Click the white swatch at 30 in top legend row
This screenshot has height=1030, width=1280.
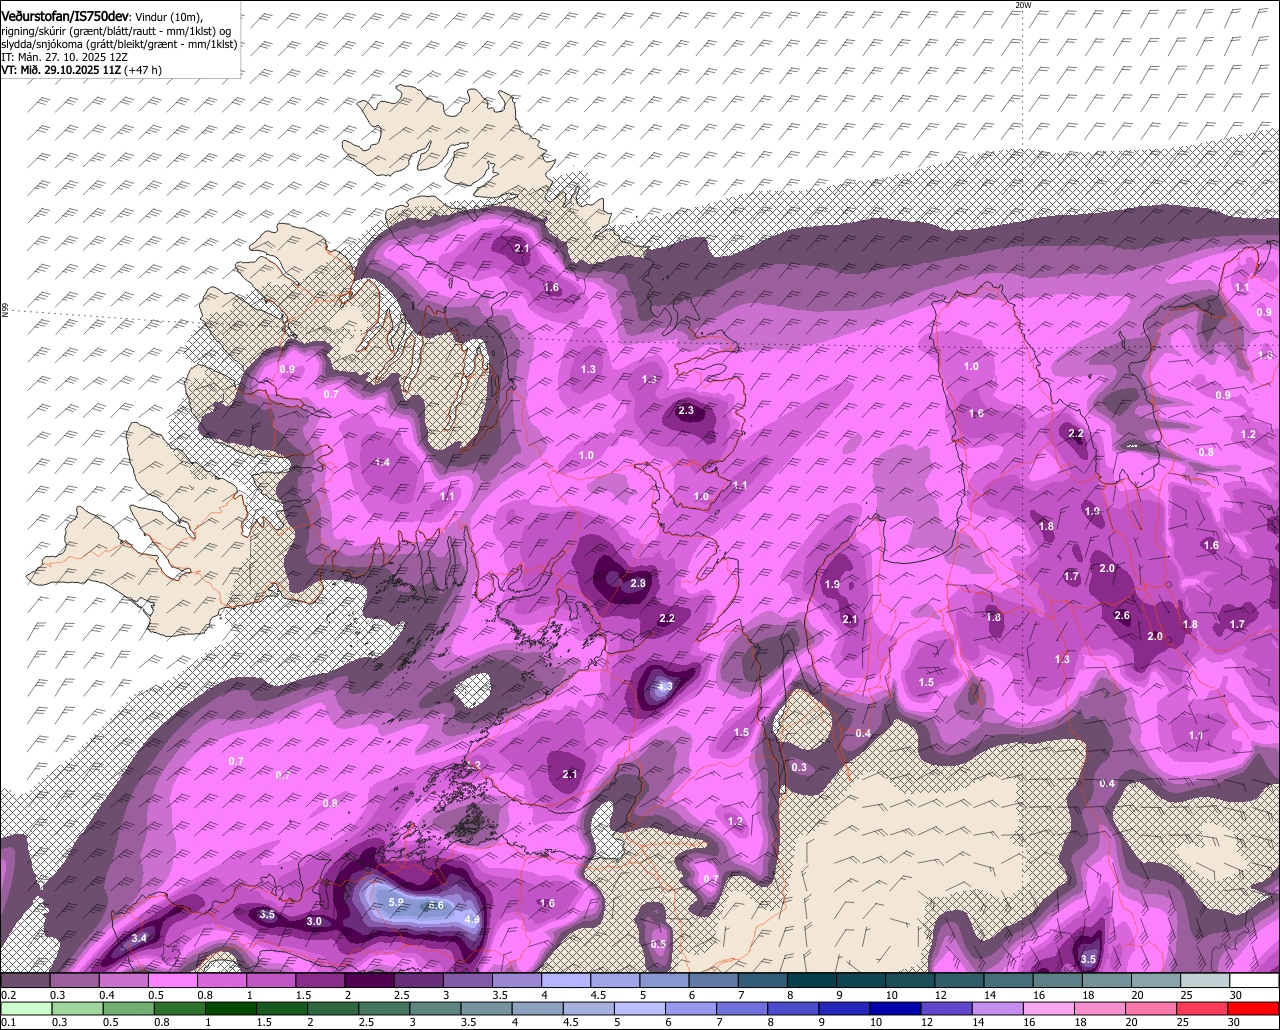coord(1254,981)
